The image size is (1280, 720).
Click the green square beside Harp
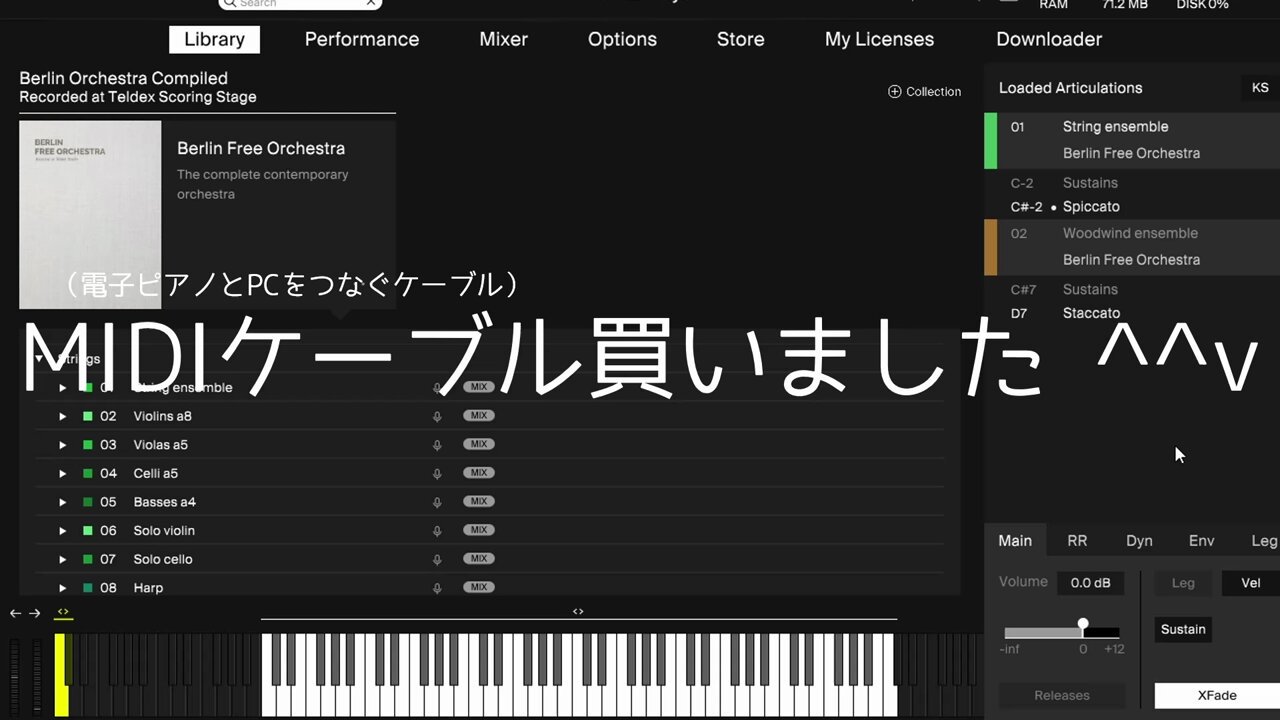[88, 588]
